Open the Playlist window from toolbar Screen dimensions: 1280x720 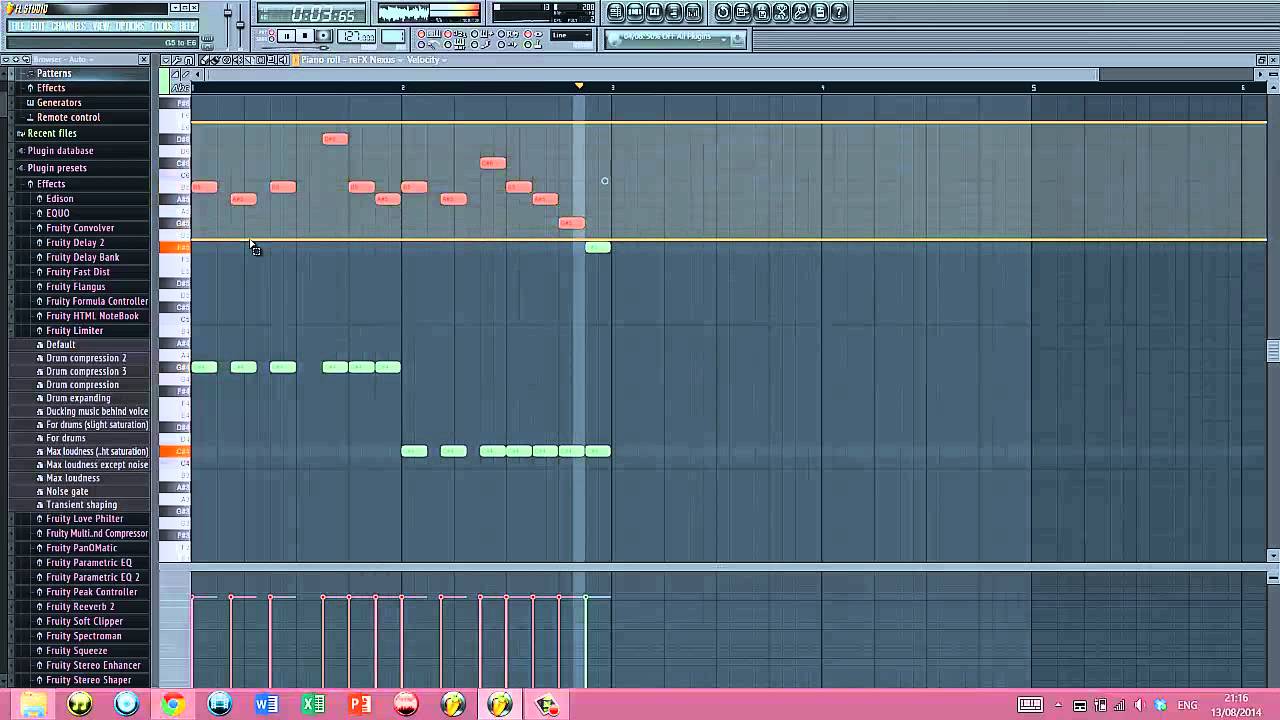[614, 12]
